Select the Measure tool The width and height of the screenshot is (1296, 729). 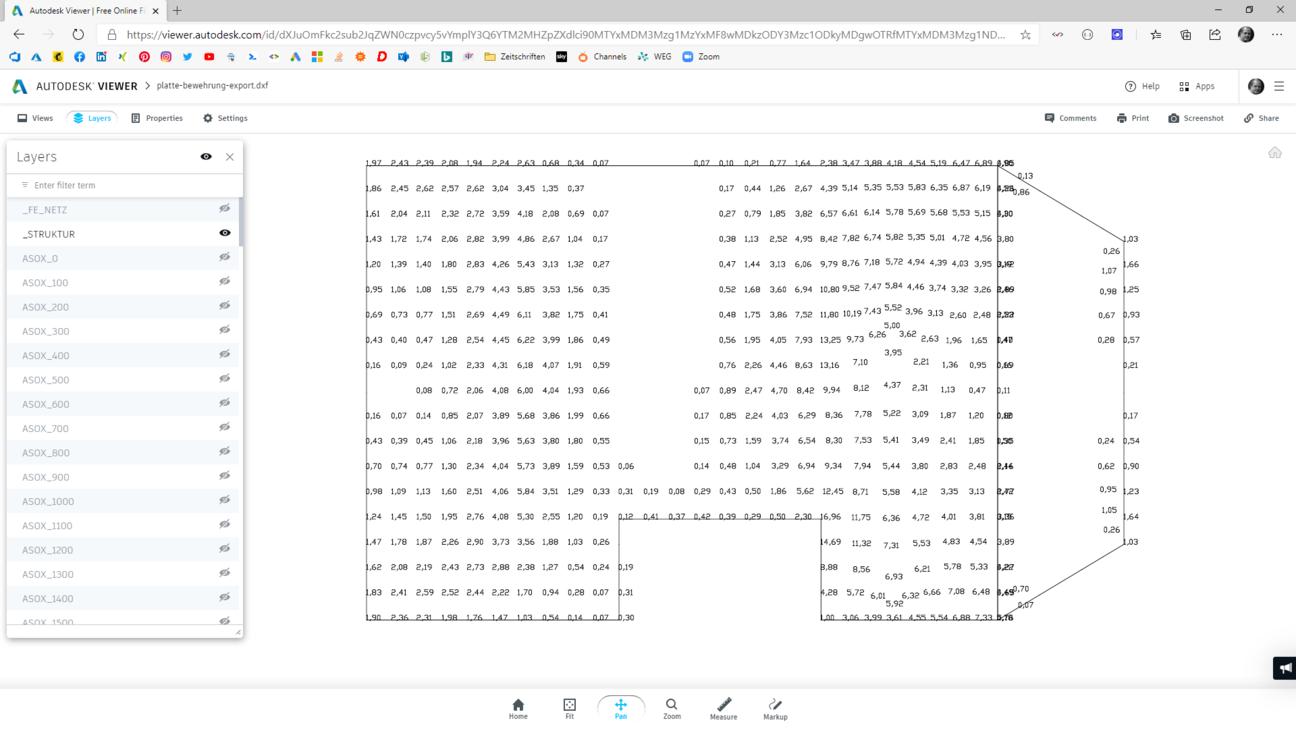(x=723, y=708)
